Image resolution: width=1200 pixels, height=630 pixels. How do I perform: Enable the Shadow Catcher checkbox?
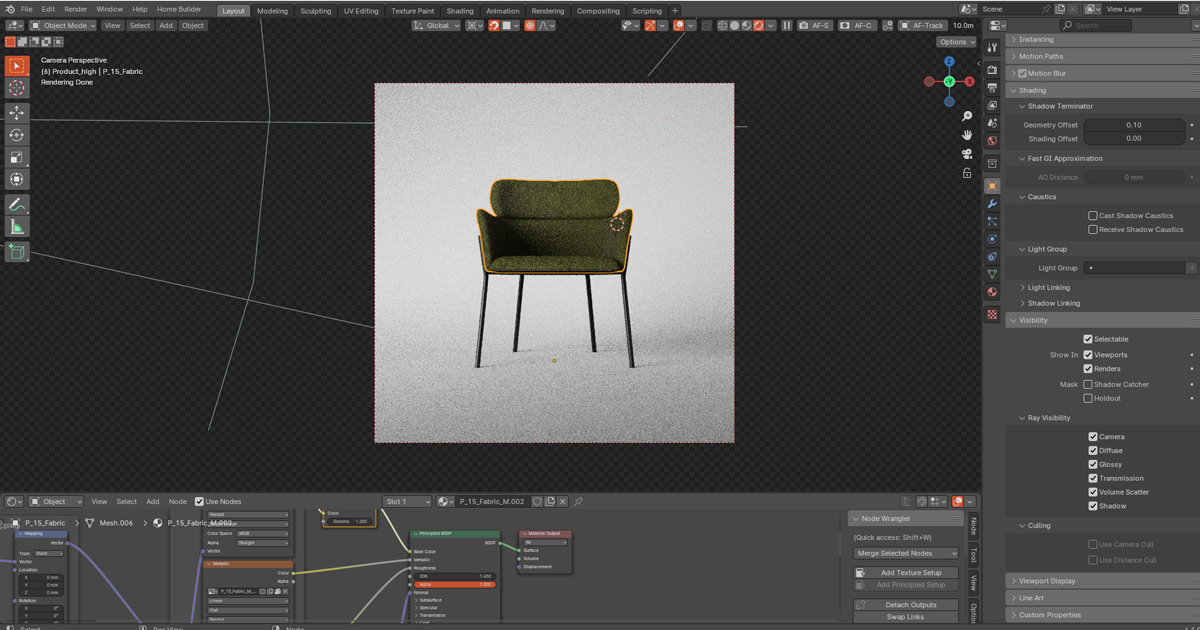(1088, 384)
